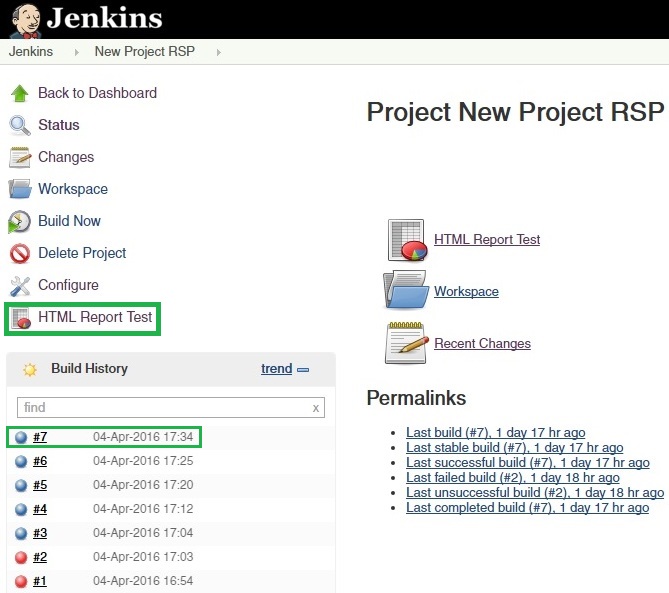Image resolution: width=669 pixels, height=593 pixels.
Task: Open Last successful build (#7) permalink
Action: pyautogui.click(x=528, y=462)
